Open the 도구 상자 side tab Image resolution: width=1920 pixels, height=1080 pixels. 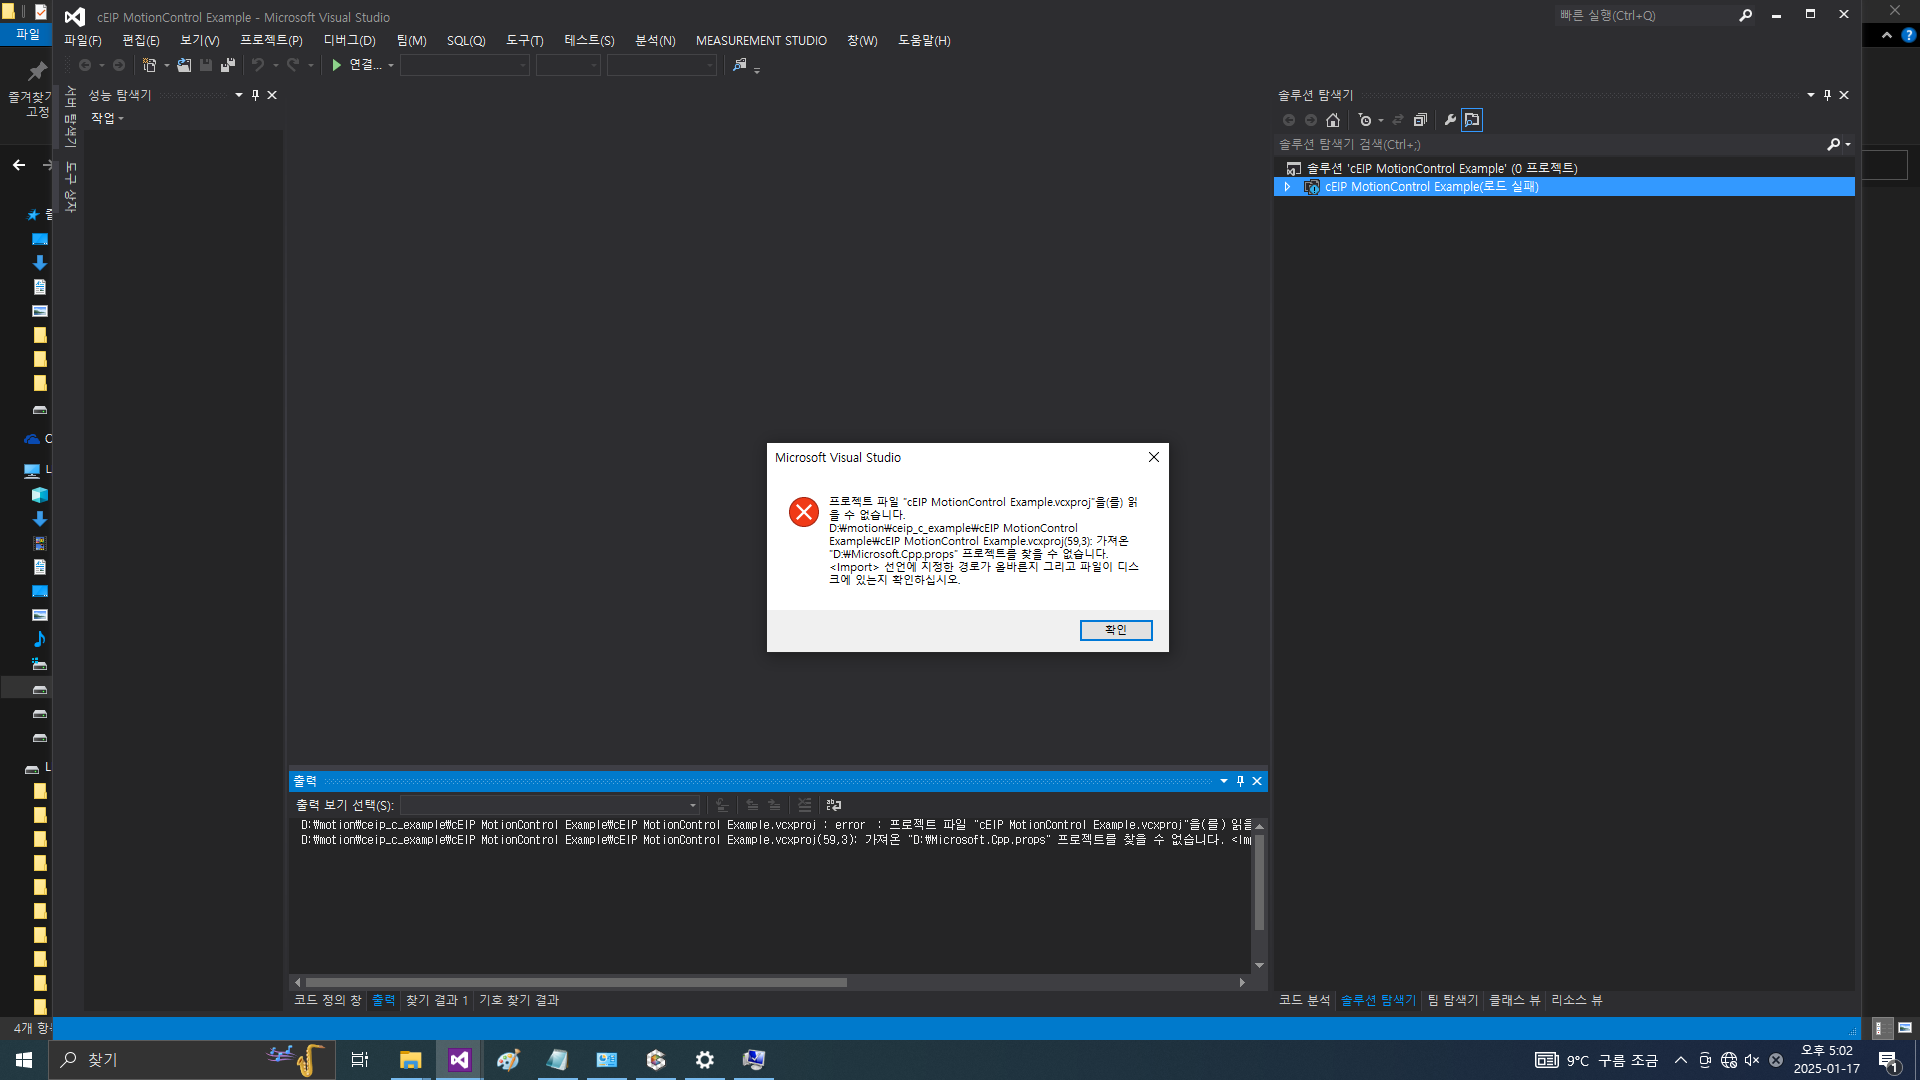[70, 186]
